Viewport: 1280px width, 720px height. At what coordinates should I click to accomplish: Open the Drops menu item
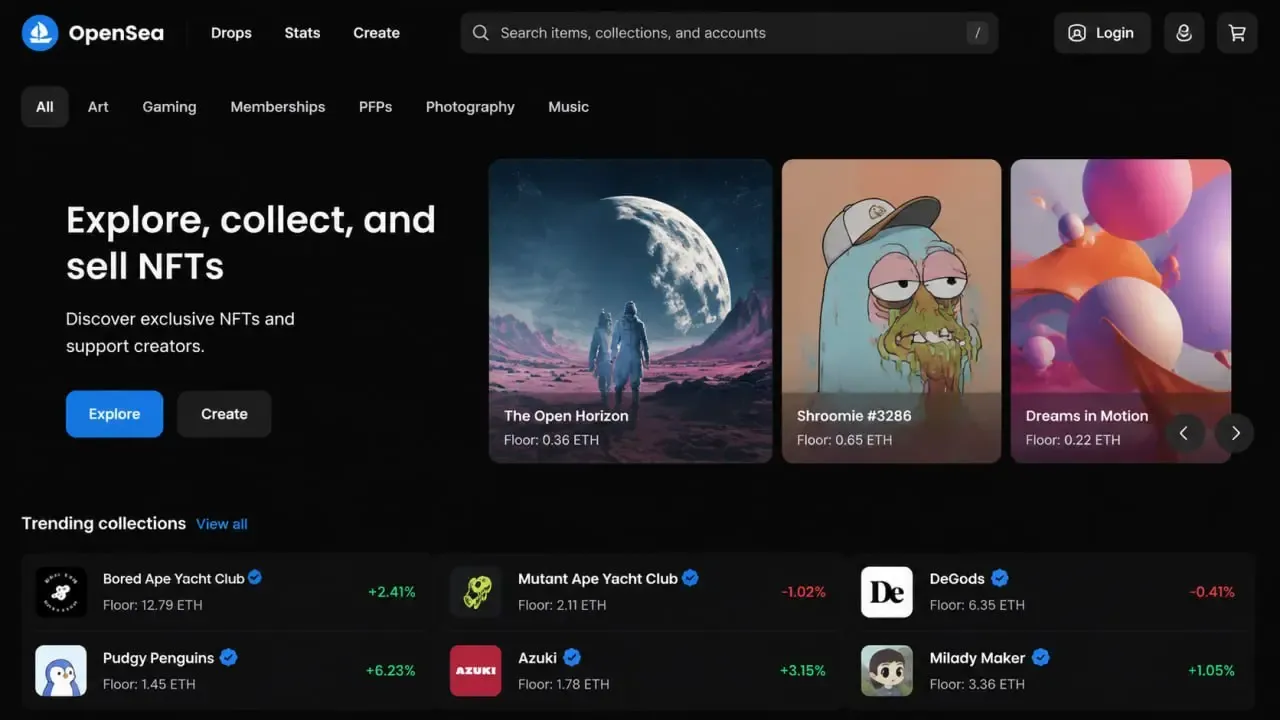tap(231, 33)
